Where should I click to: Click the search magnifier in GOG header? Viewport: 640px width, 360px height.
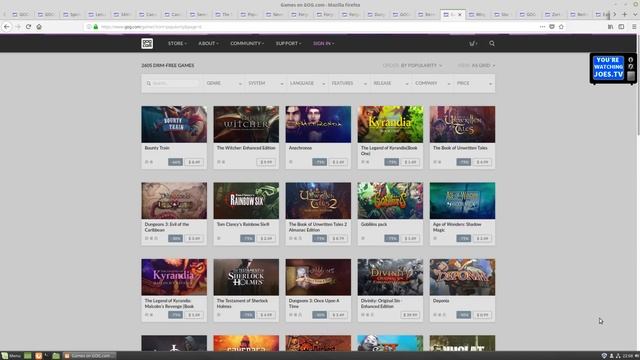492,43
